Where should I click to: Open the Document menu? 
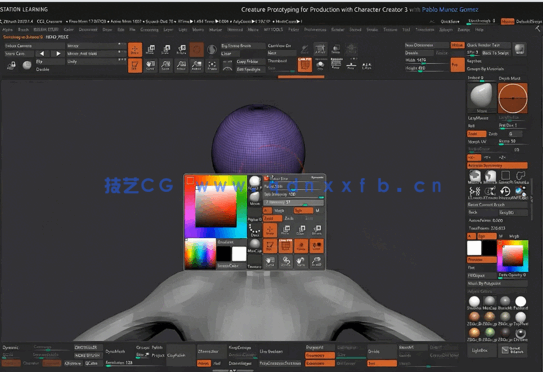88,30
